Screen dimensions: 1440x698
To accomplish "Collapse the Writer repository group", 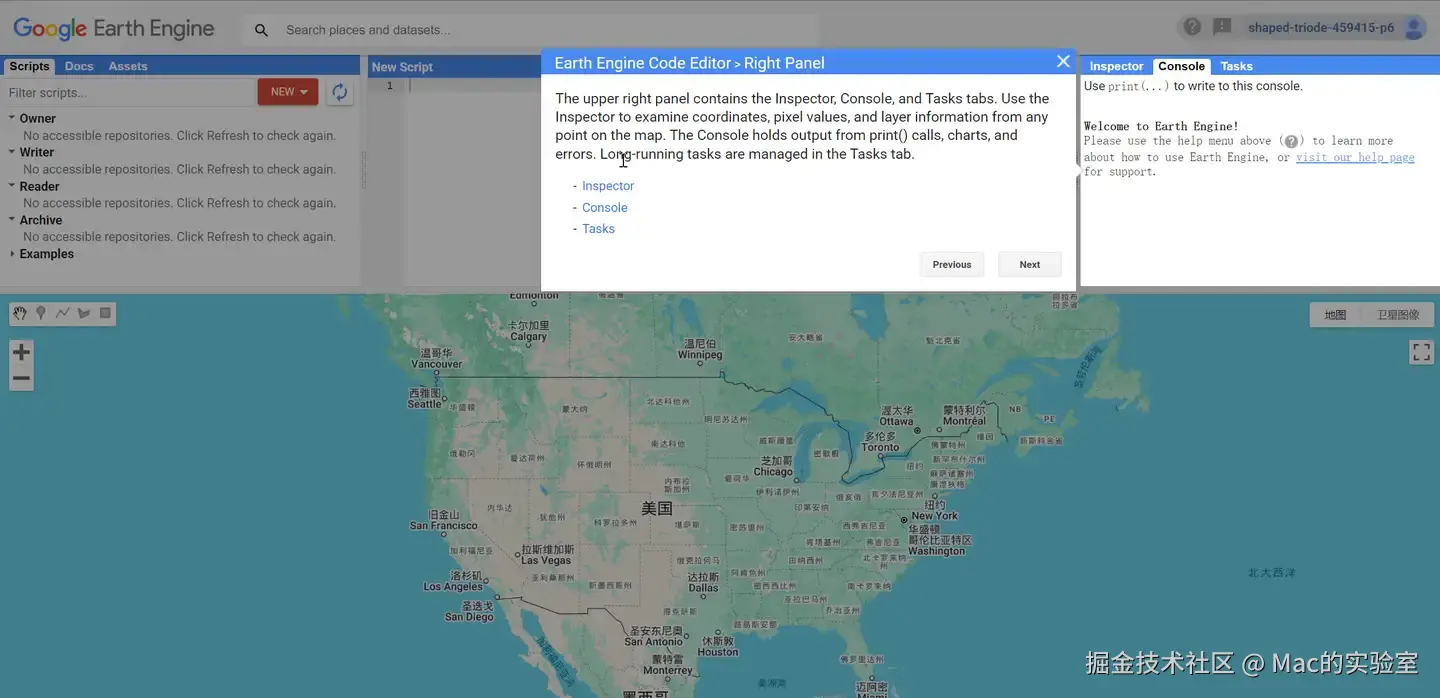I will pyautogui.click(x=12, y=152).
